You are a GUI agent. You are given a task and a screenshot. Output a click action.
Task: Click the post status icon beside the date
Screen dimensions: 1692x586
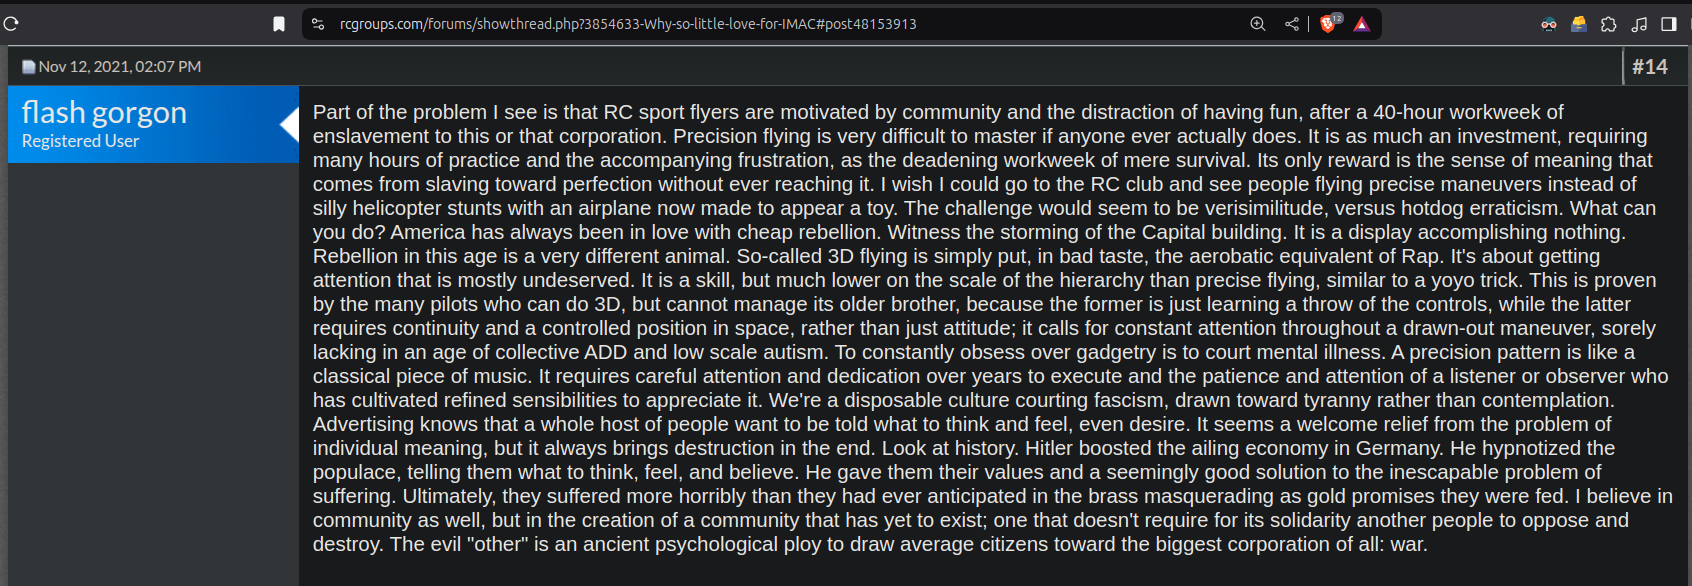(29, 67)
